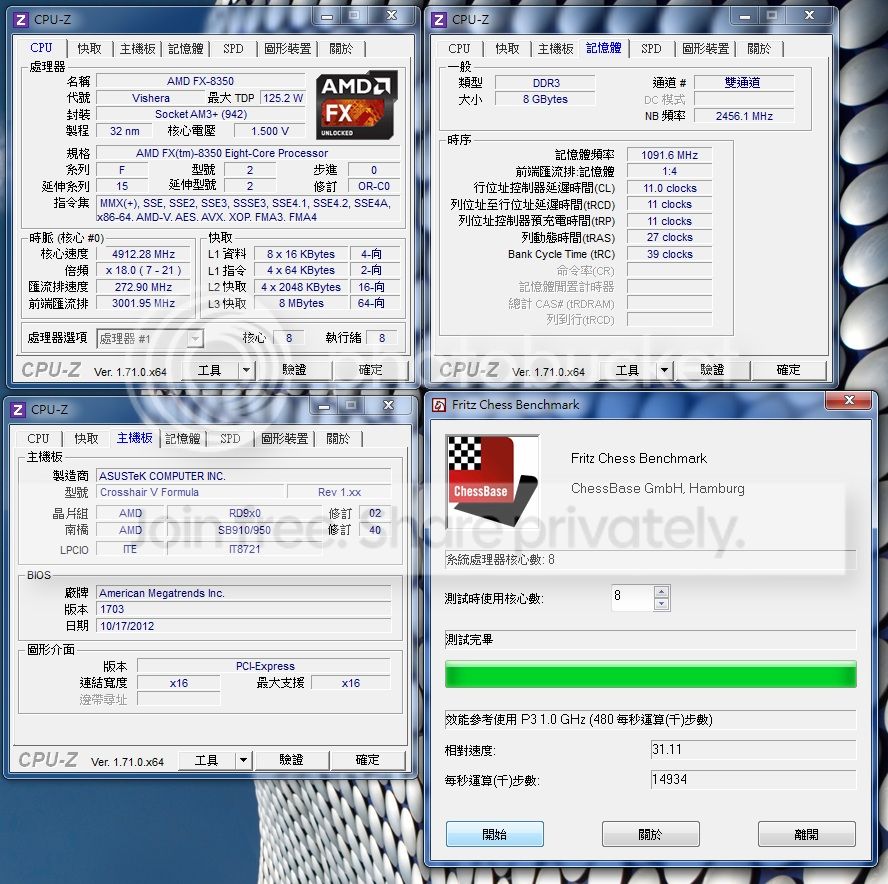Click the tRC value 39 clocks
Image resolution: width=888 pixels, height=884 pixels.
[x=669, y=254]
